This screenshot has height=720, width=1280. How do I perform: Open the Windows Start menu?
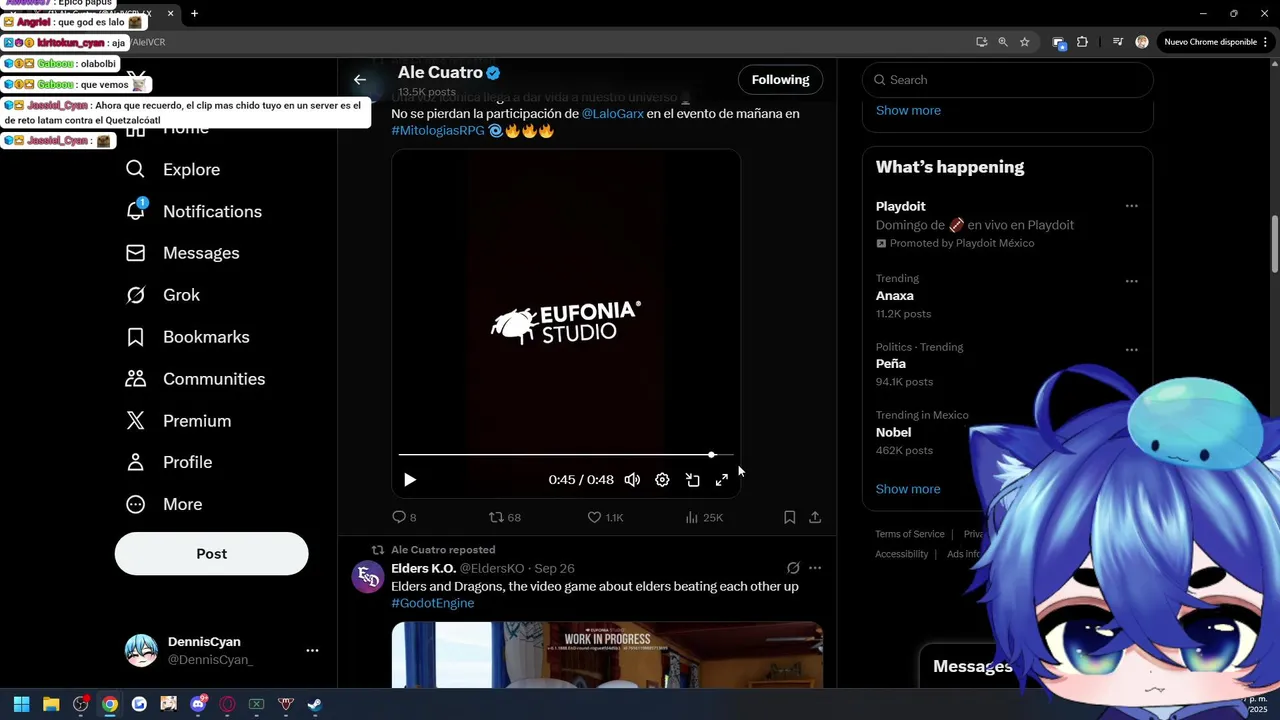tap(22, 704)
